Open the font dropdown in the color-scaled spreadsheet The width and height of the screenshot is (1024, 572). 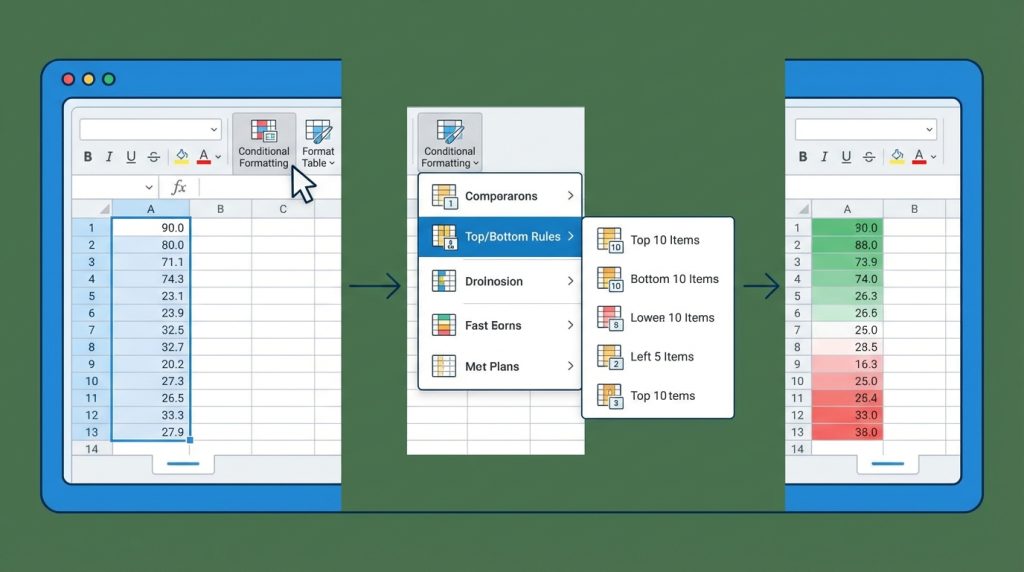[930, 130]
